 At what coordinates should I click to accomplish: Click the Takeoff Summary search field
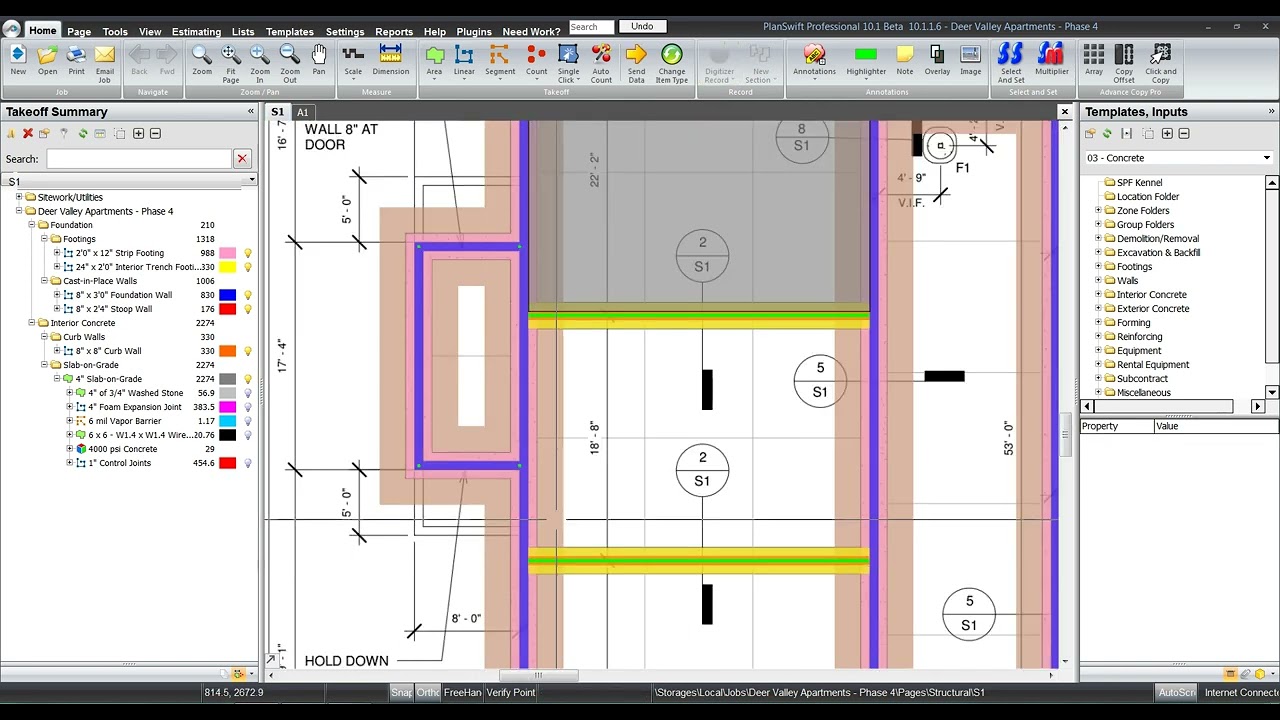pos(139,159)
